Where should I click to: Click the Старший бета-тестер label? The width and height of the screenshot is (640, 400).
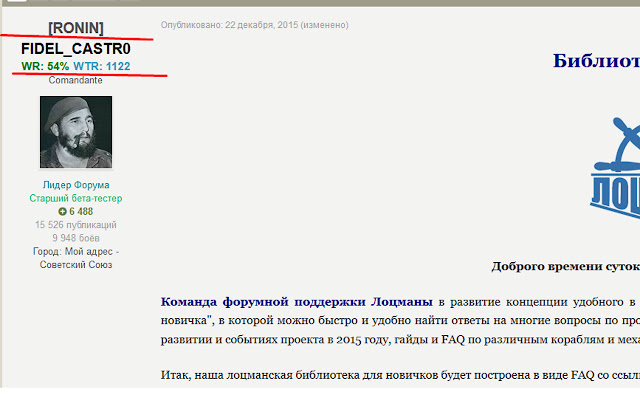[76, 198]
